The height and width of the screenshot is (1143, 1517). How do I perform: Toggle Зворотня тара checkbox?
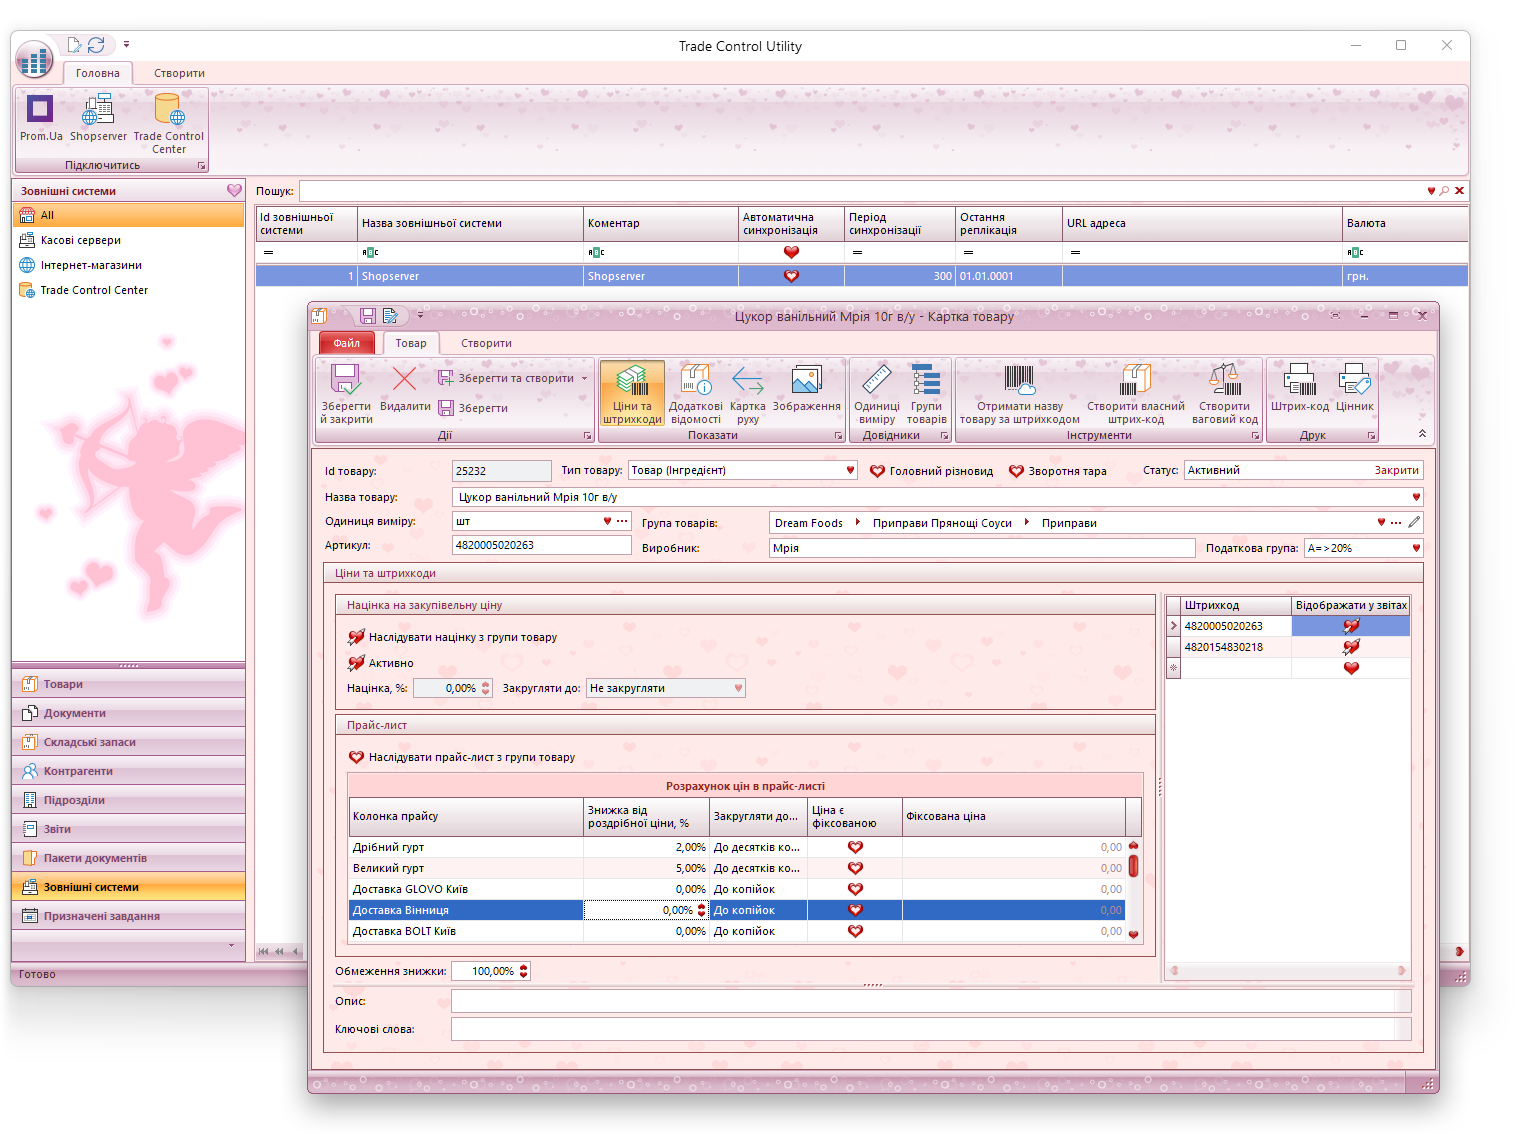[x=1016, y=471]
